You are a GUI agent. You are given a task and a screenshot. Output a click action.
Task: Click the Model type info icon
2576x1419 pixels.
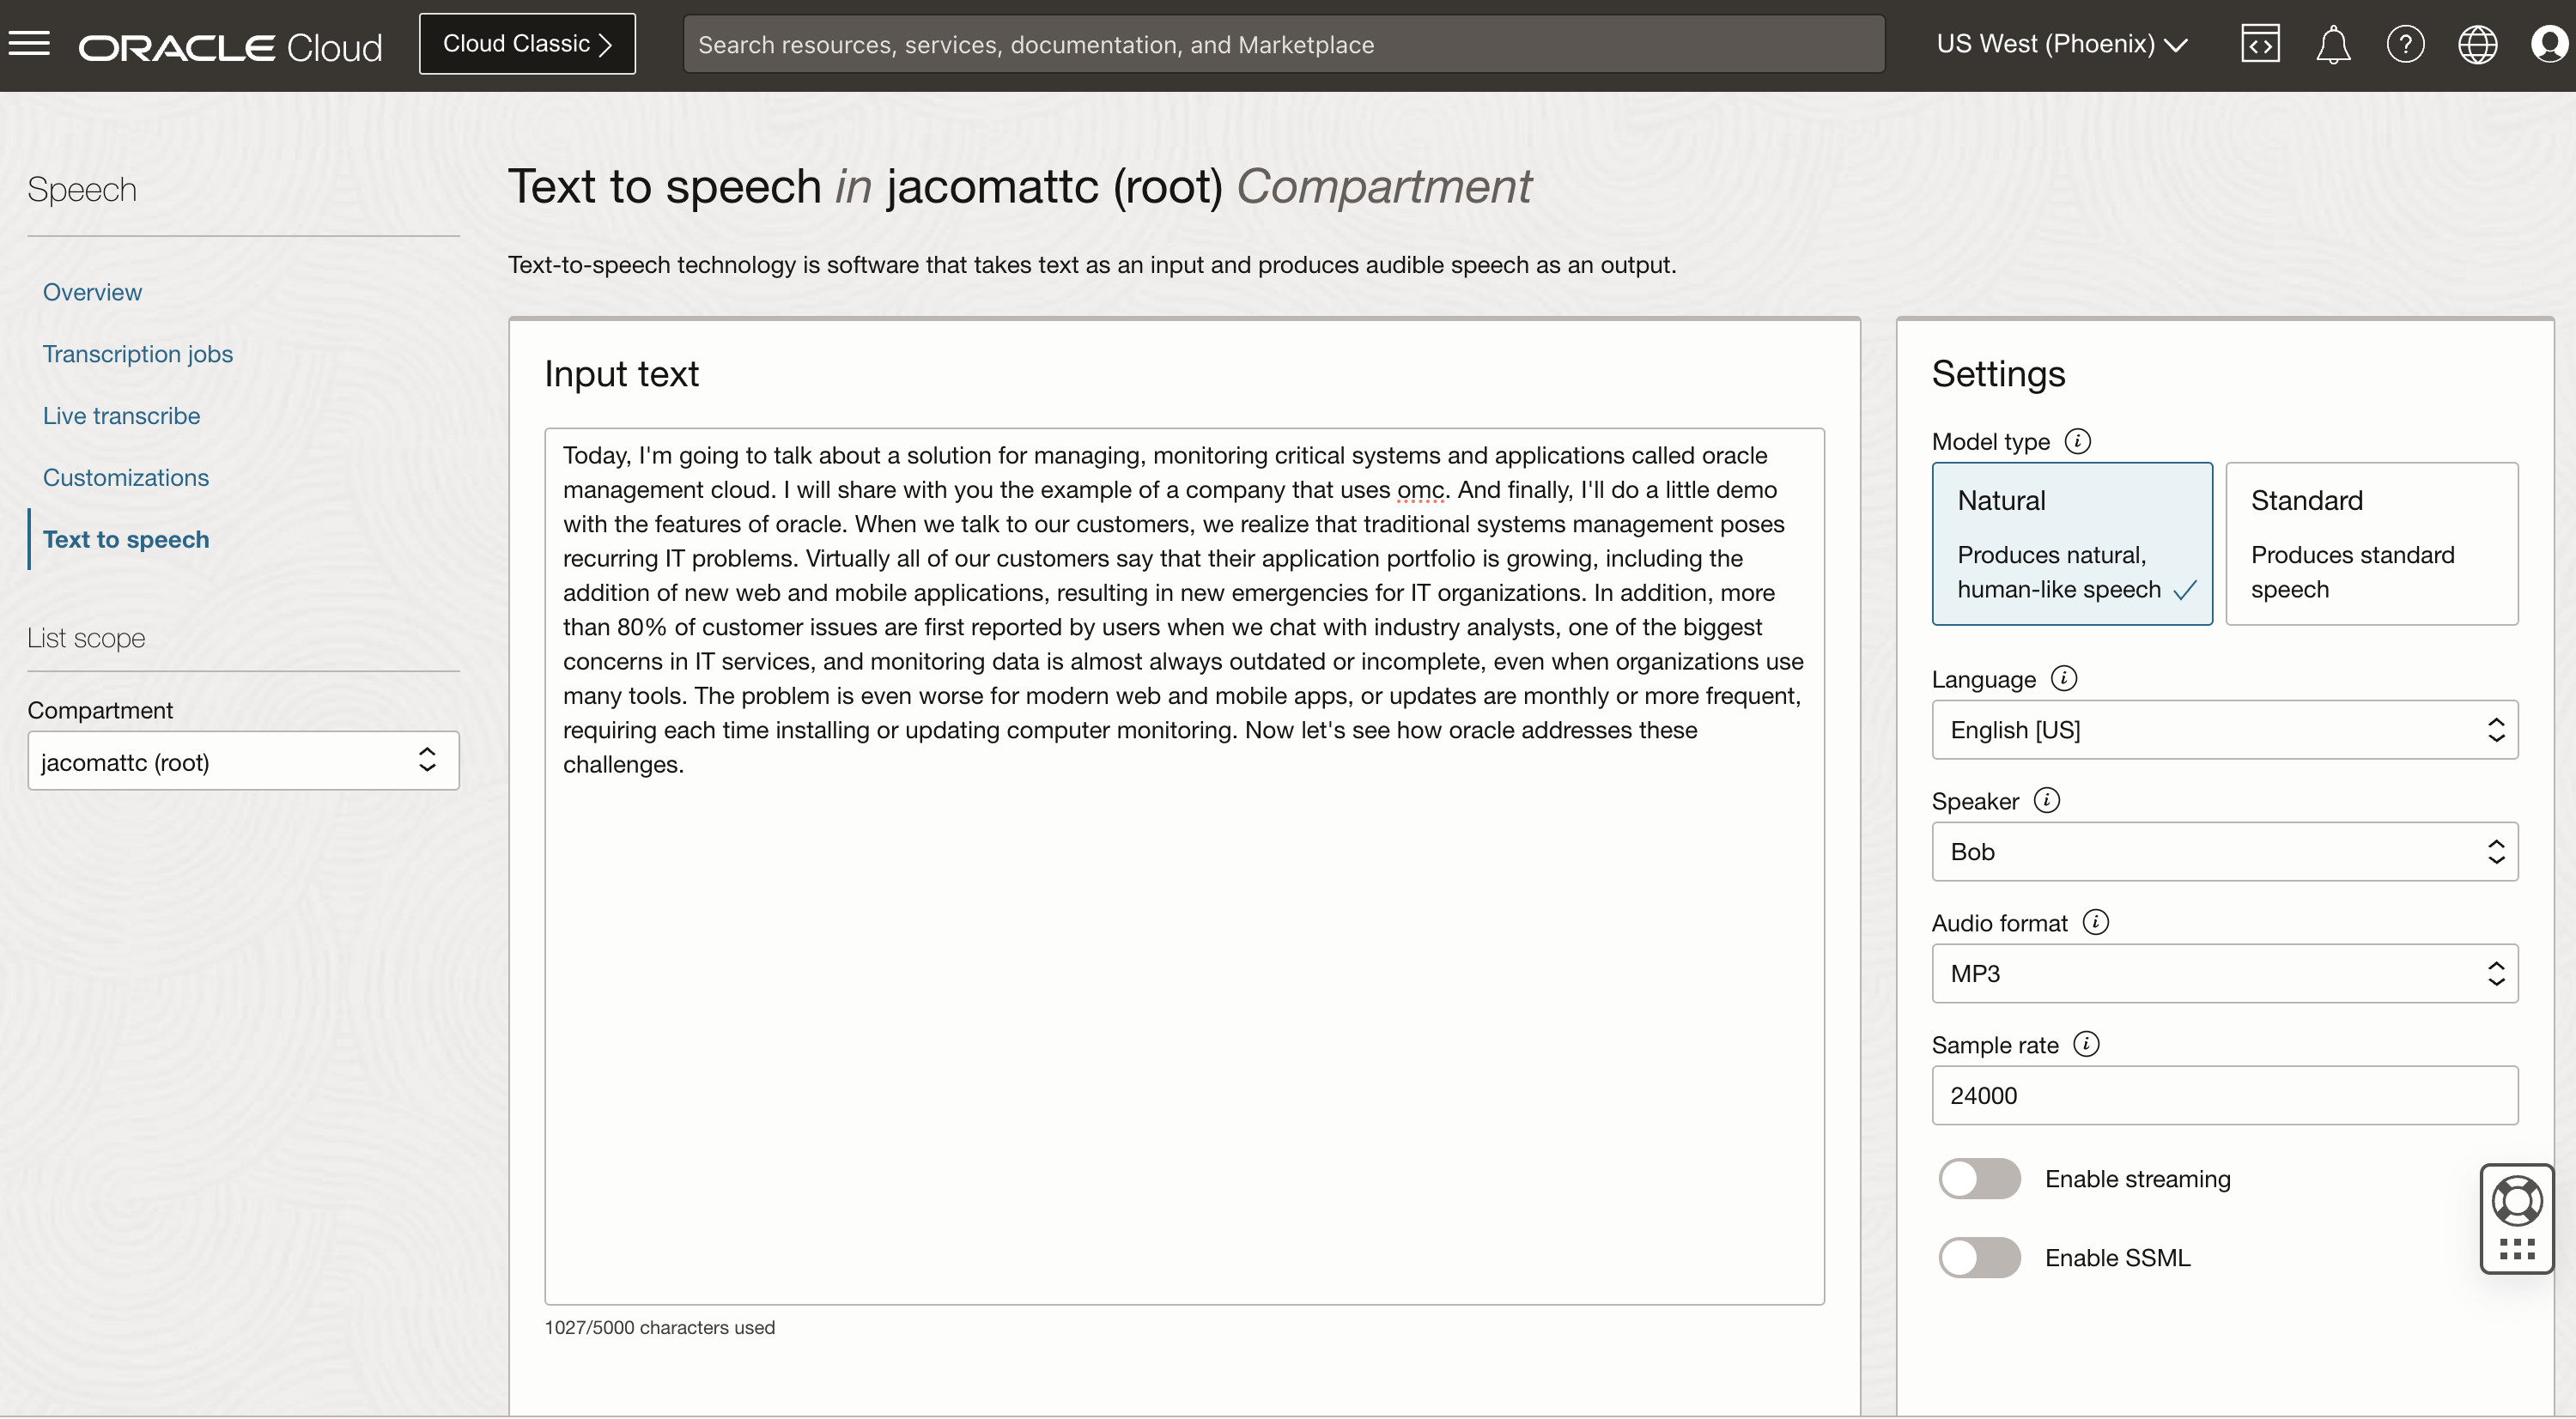pos(2077,441)
